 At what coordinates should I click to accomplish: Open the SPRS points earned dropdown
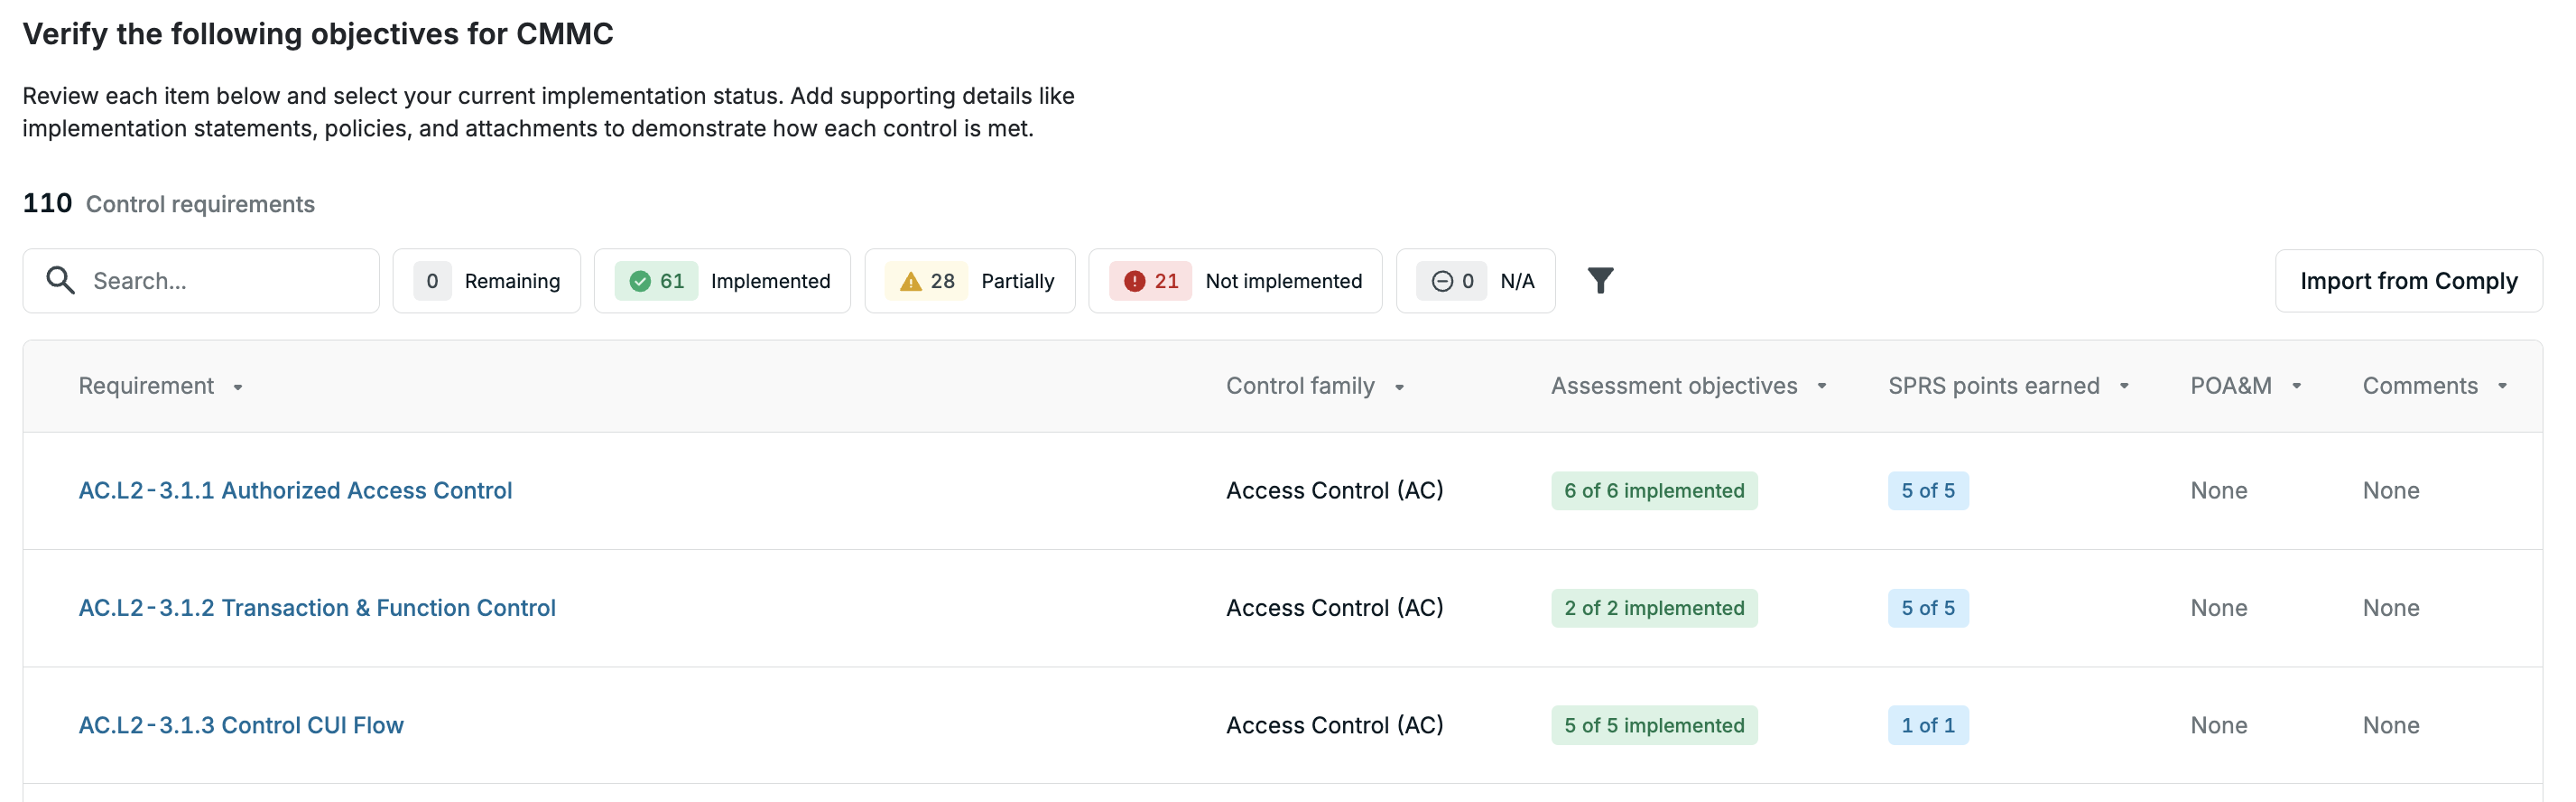point(2124,387)
